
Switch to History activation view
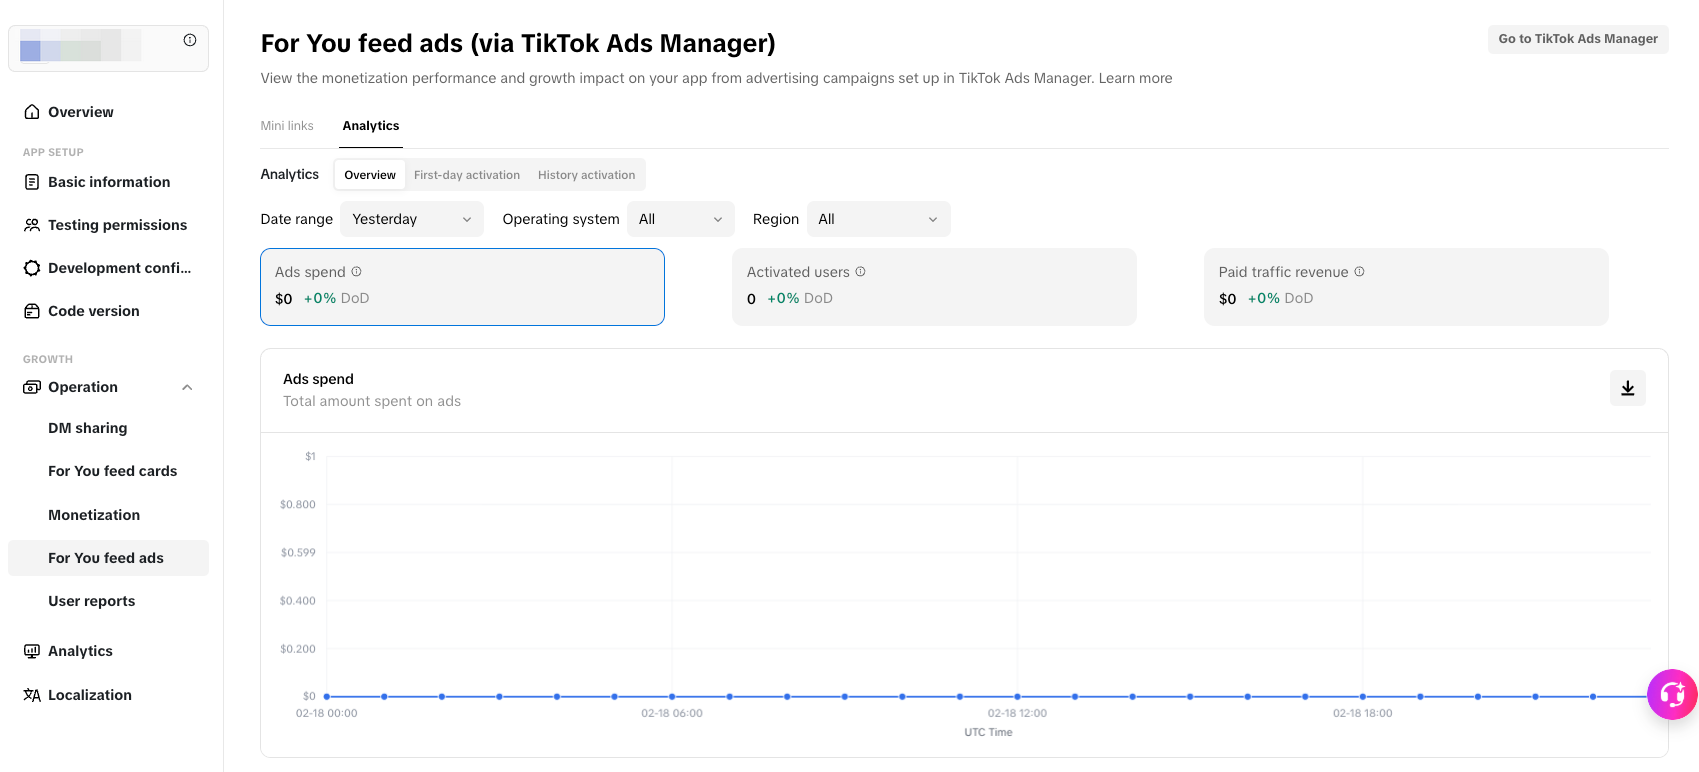pos(586,175)
